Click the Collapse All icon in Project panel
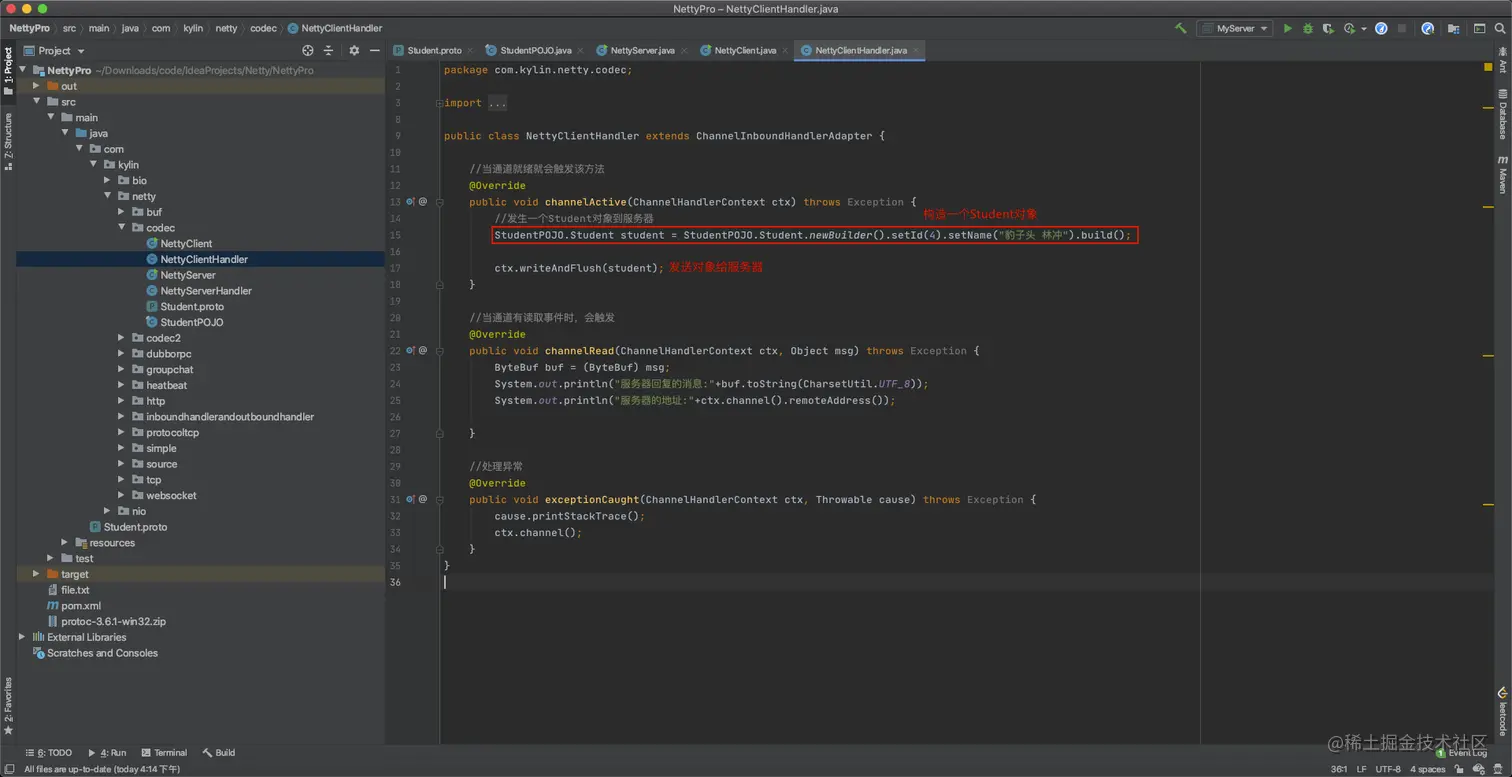Image resolution: width=1512 pixels, height=777 pixels. pyautogui.click(x=328, y=50)
